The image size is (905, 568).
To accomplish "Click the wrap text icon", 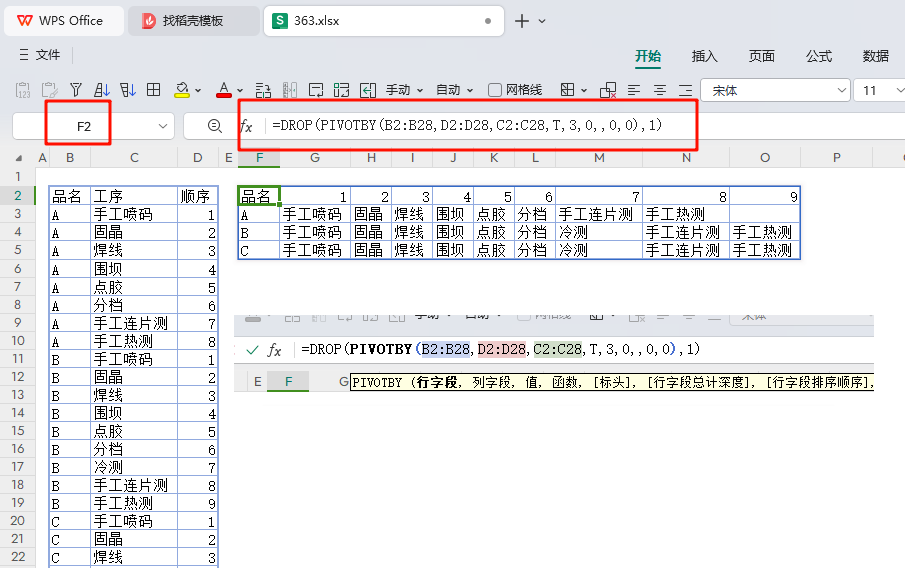I will tap(316, 90).
